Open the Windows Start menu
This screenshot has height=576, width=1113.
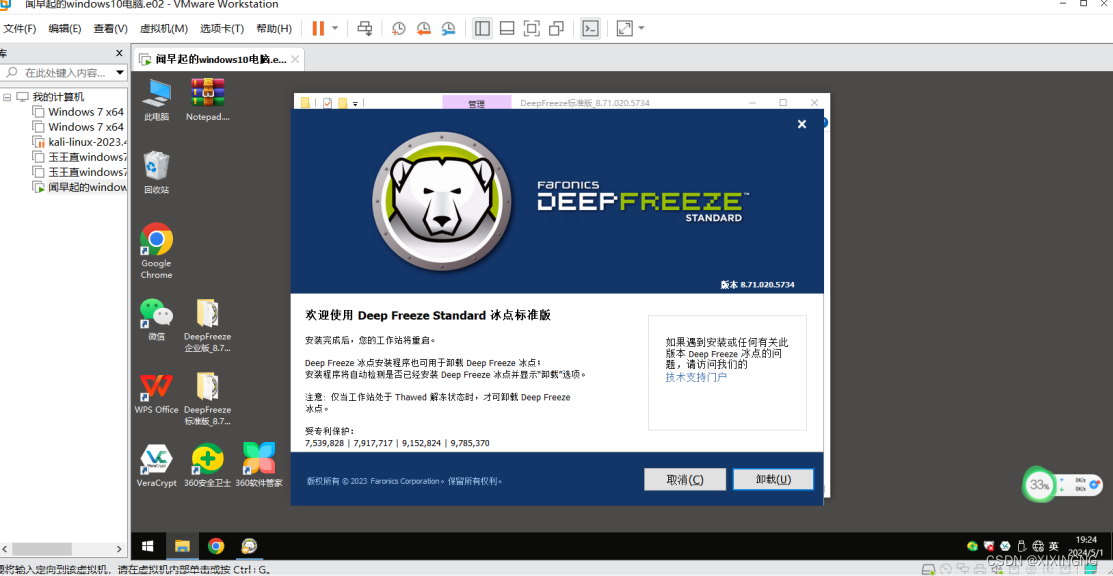(x=148, y=545)
